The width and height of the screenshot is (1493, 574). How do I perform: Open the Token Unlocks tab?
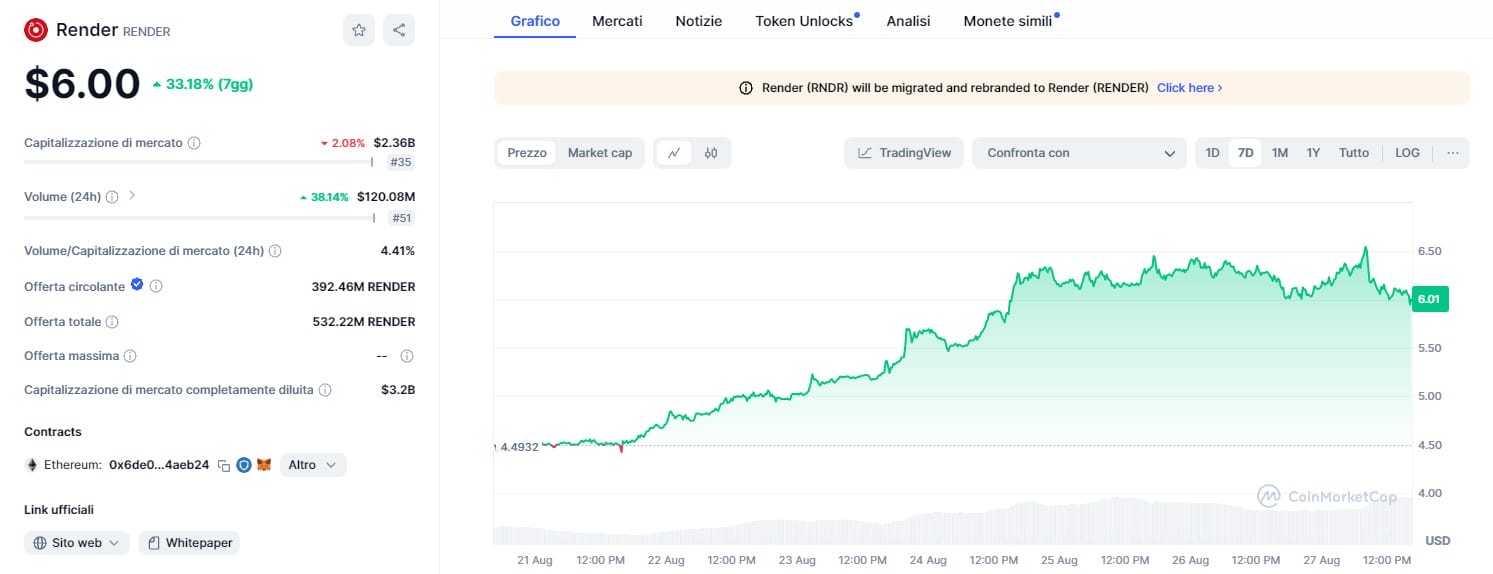click(x=804, y=20)
